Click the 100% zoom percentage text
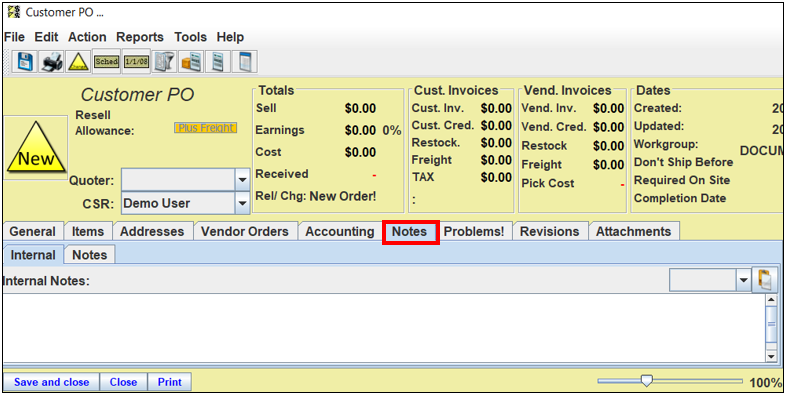This screenshot has width=787, height=396. 765,383
